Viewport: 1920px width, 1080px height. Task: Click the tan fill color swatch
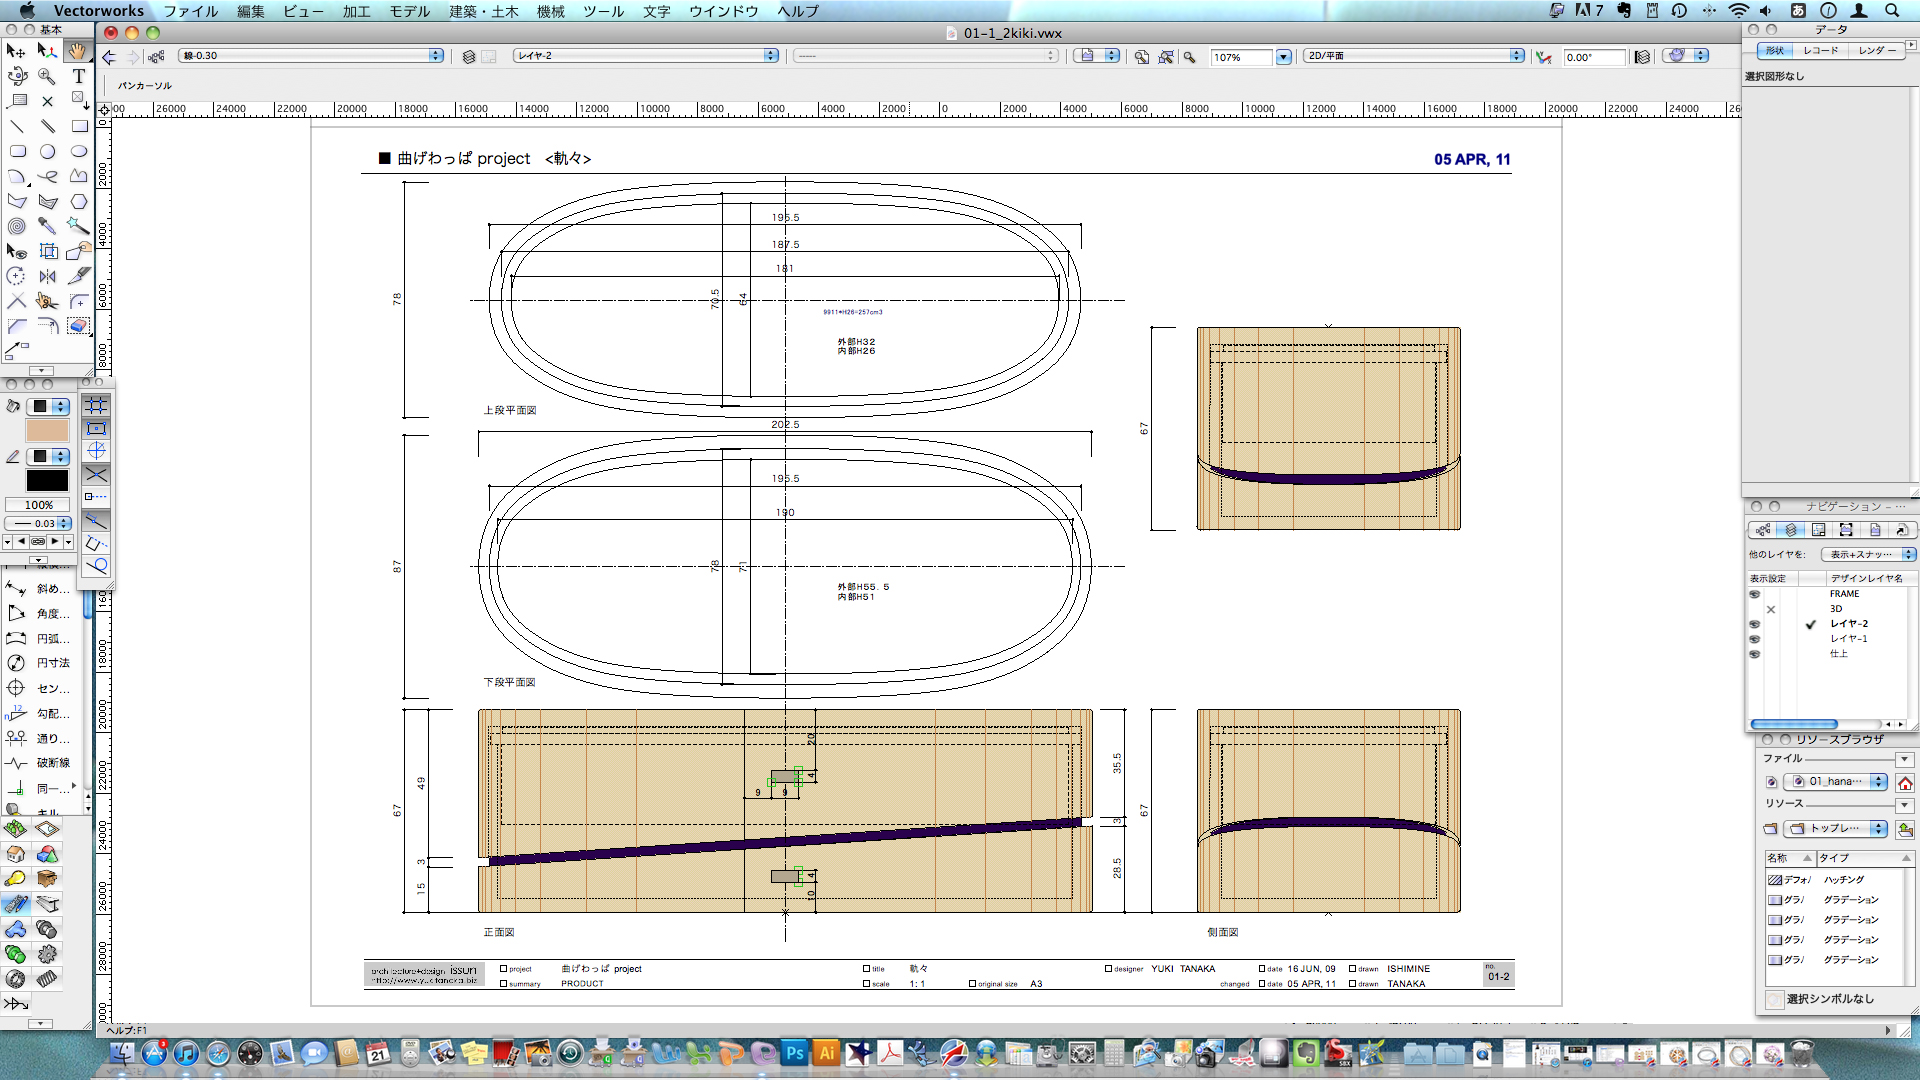(47, 431)
